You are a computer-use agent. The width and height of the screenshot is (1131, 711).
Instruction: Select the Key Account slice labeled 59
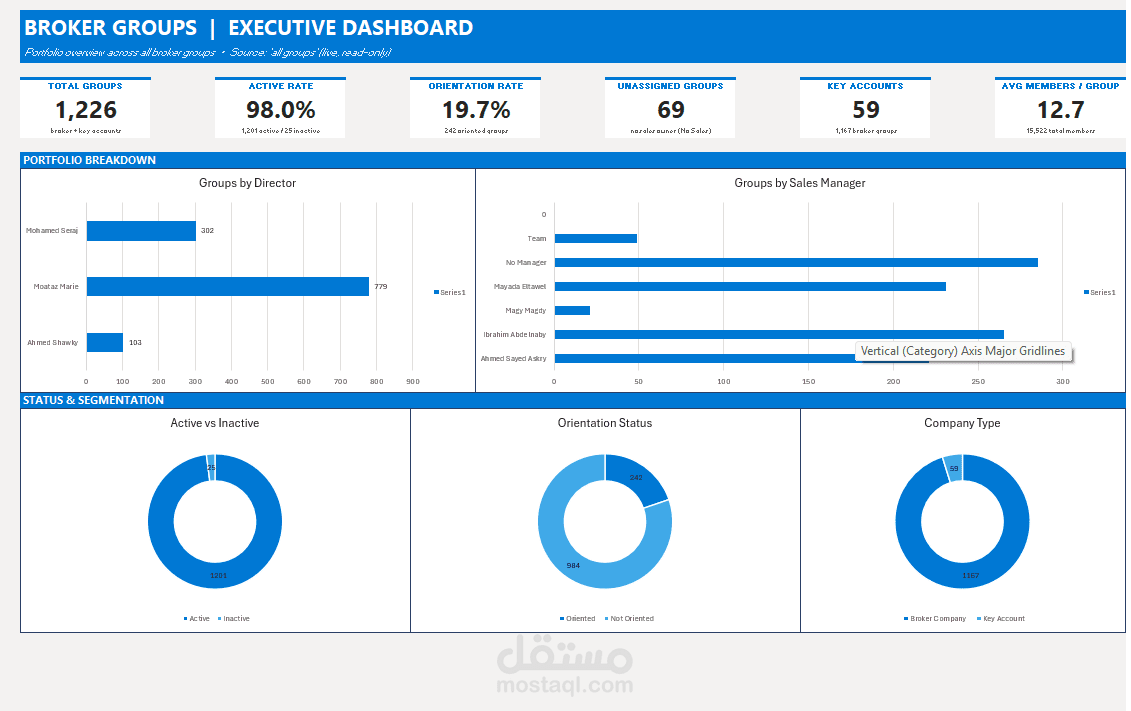(x=954, y=468)
